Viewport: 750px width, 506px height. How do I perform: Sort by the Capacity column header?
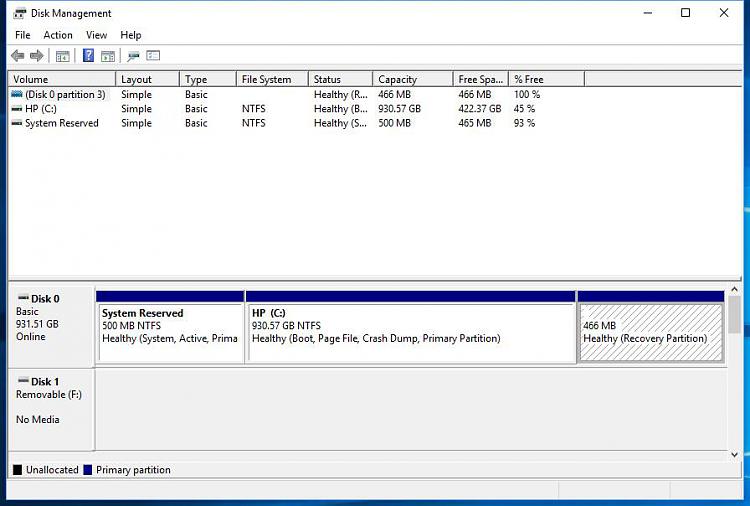413,79
